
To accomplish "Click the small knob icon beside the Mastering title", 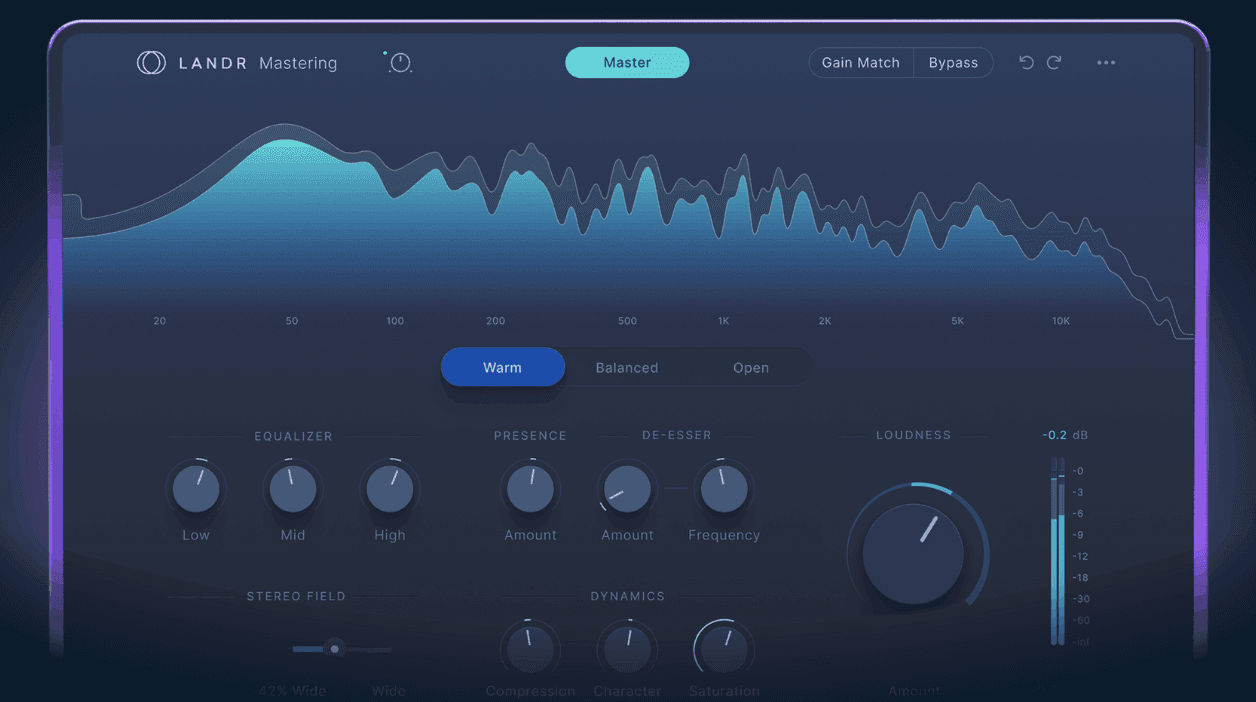I will pyautogui.click(x=398, y=62).
